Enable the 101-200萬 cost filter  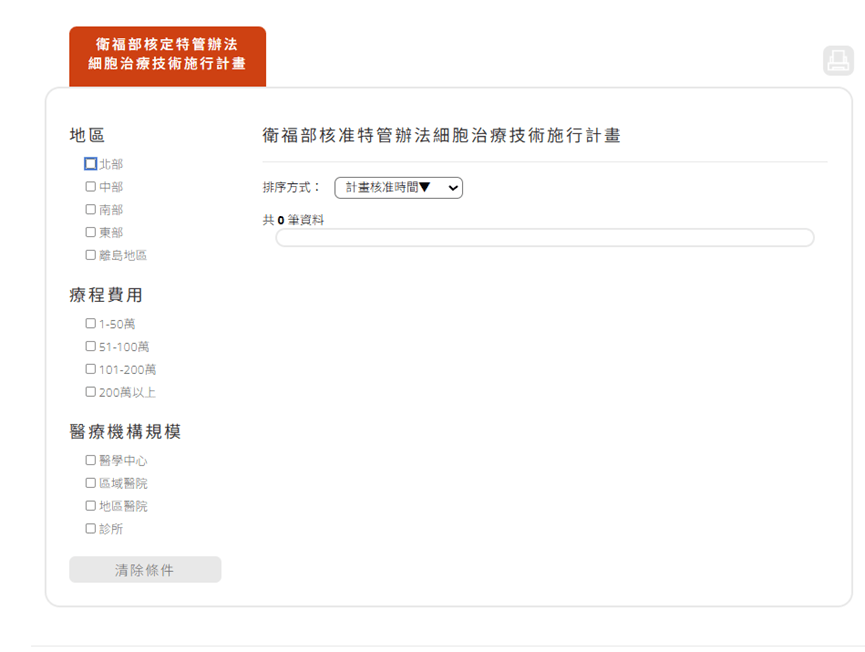(x=90, y=368)
